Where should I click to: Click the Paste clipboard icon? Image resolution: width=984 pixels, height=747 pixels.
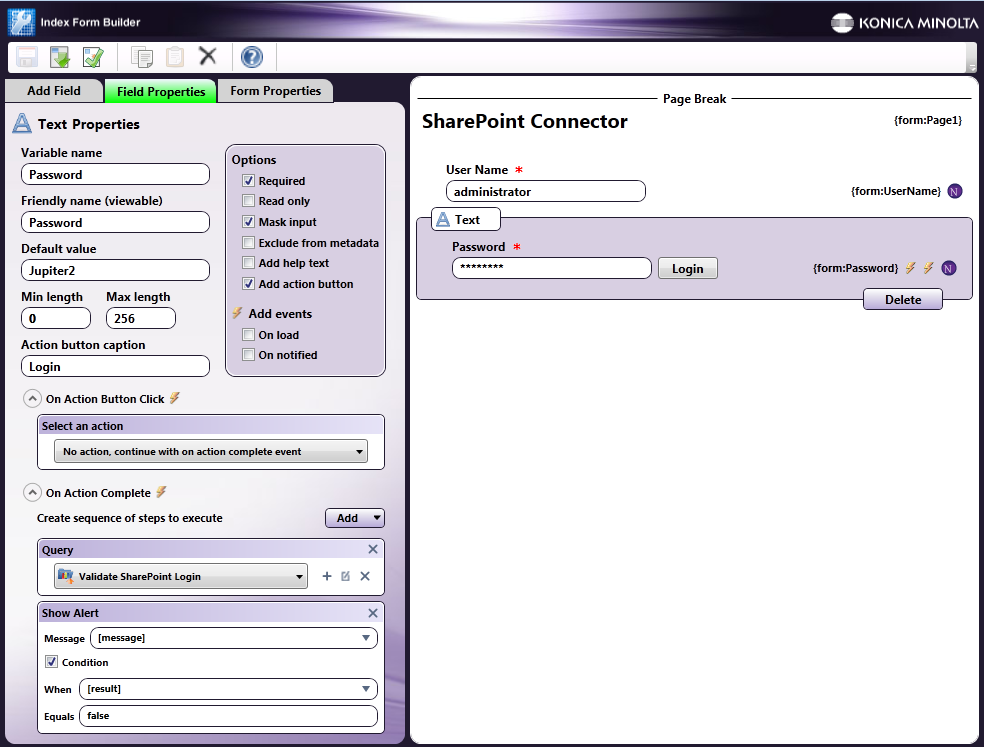click(x=174, y=57)
